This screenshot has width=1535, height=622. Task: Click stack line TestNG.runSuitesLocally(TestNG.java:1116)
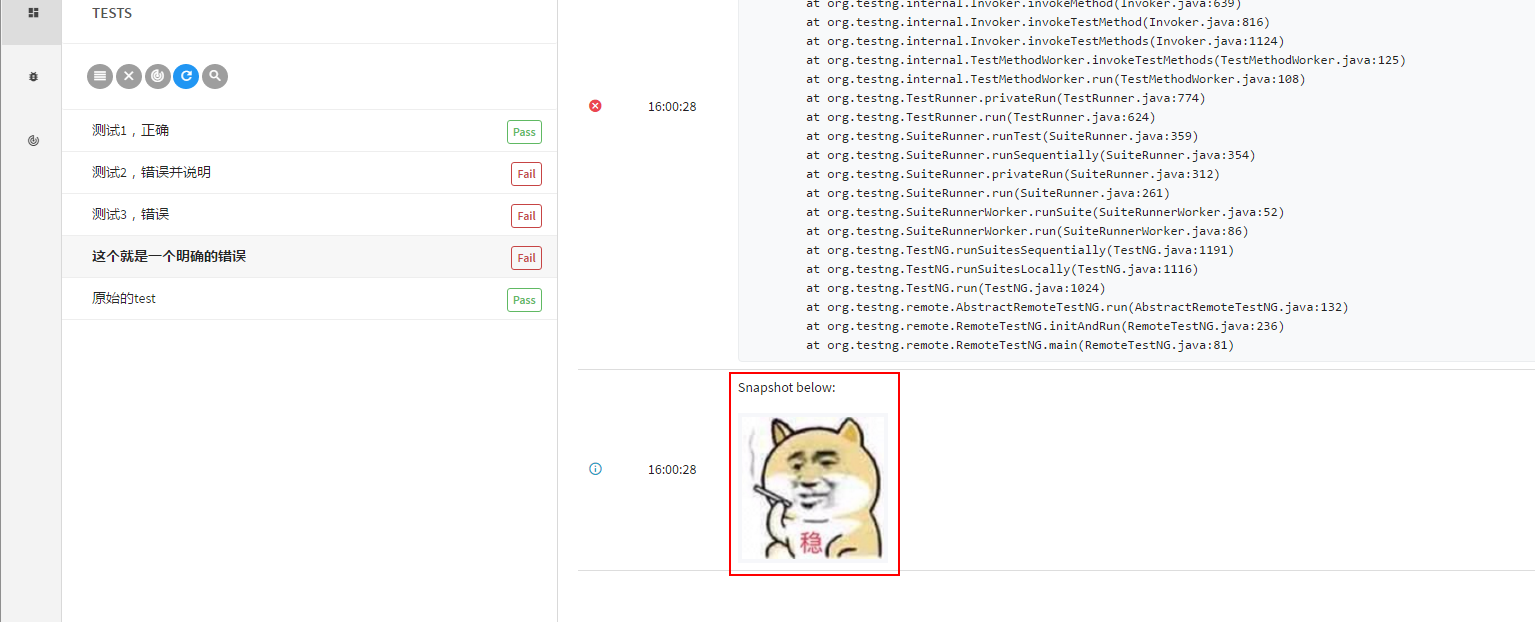[x=1002, y=269]
